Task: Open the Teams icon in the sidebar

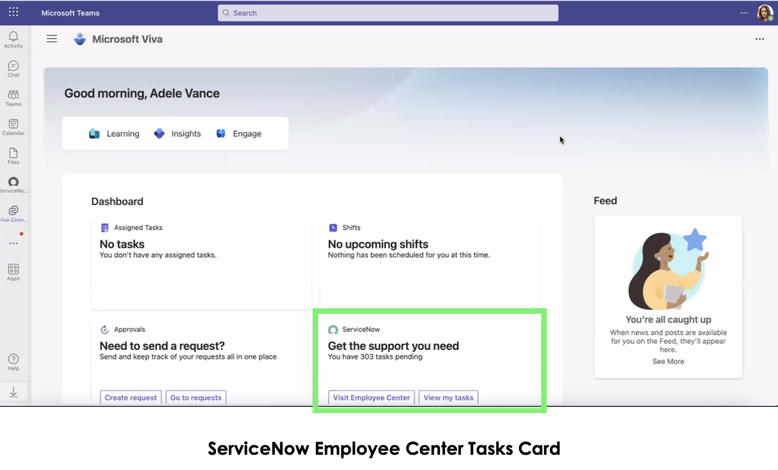Action: (x=13, y=98)
